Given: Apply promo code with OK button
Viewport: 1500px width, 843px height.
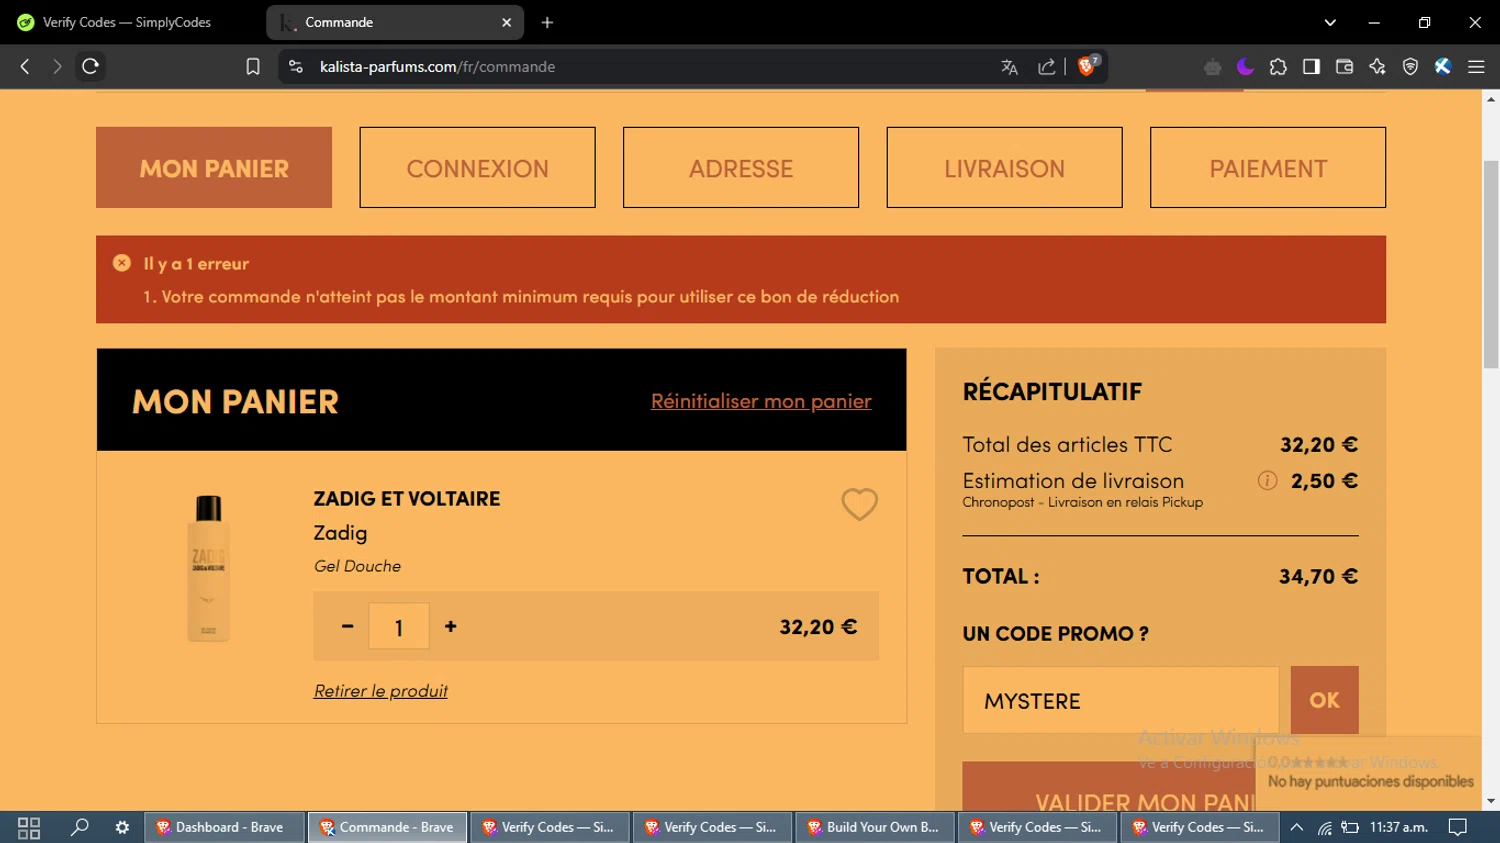Looking at the screenshot, I should 1325,700.
